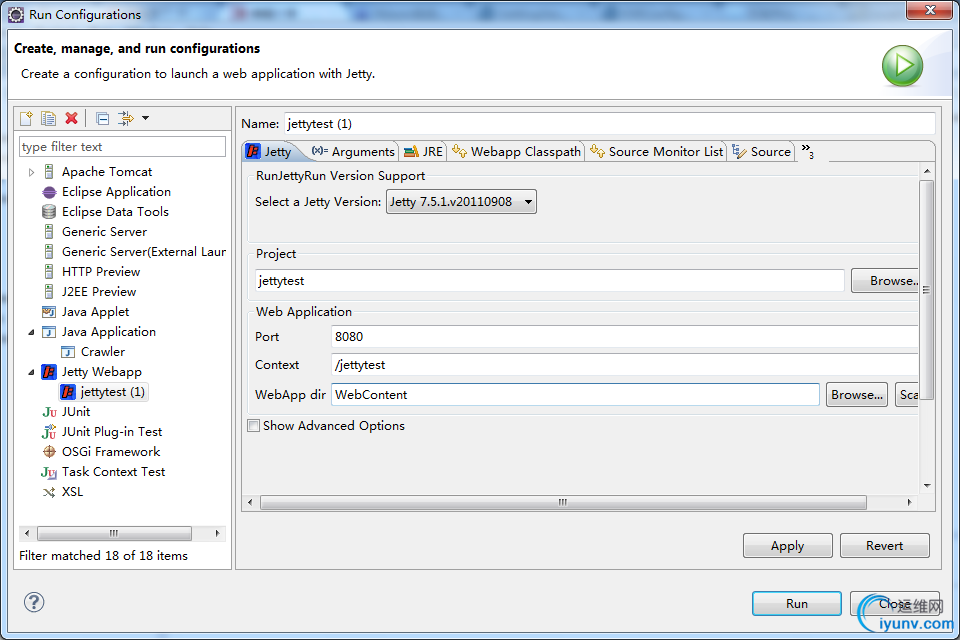960x640 pixels.
Task: Click the tree scrollbar right arrow
Action: 217,533
